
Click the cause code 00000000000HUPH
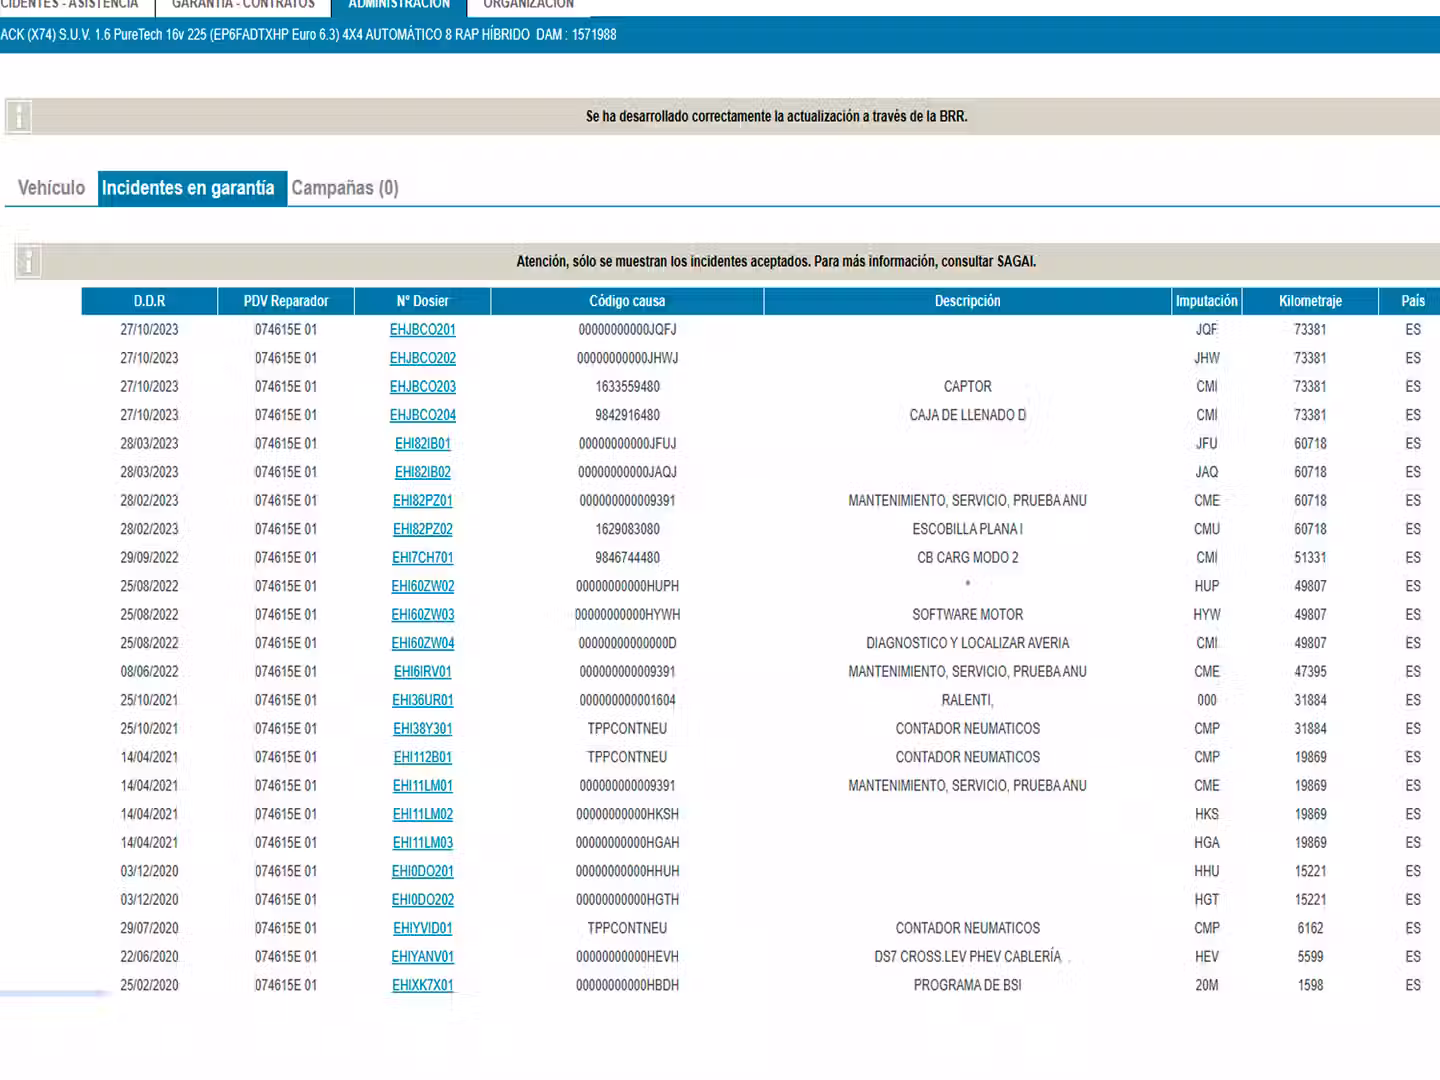627,586
